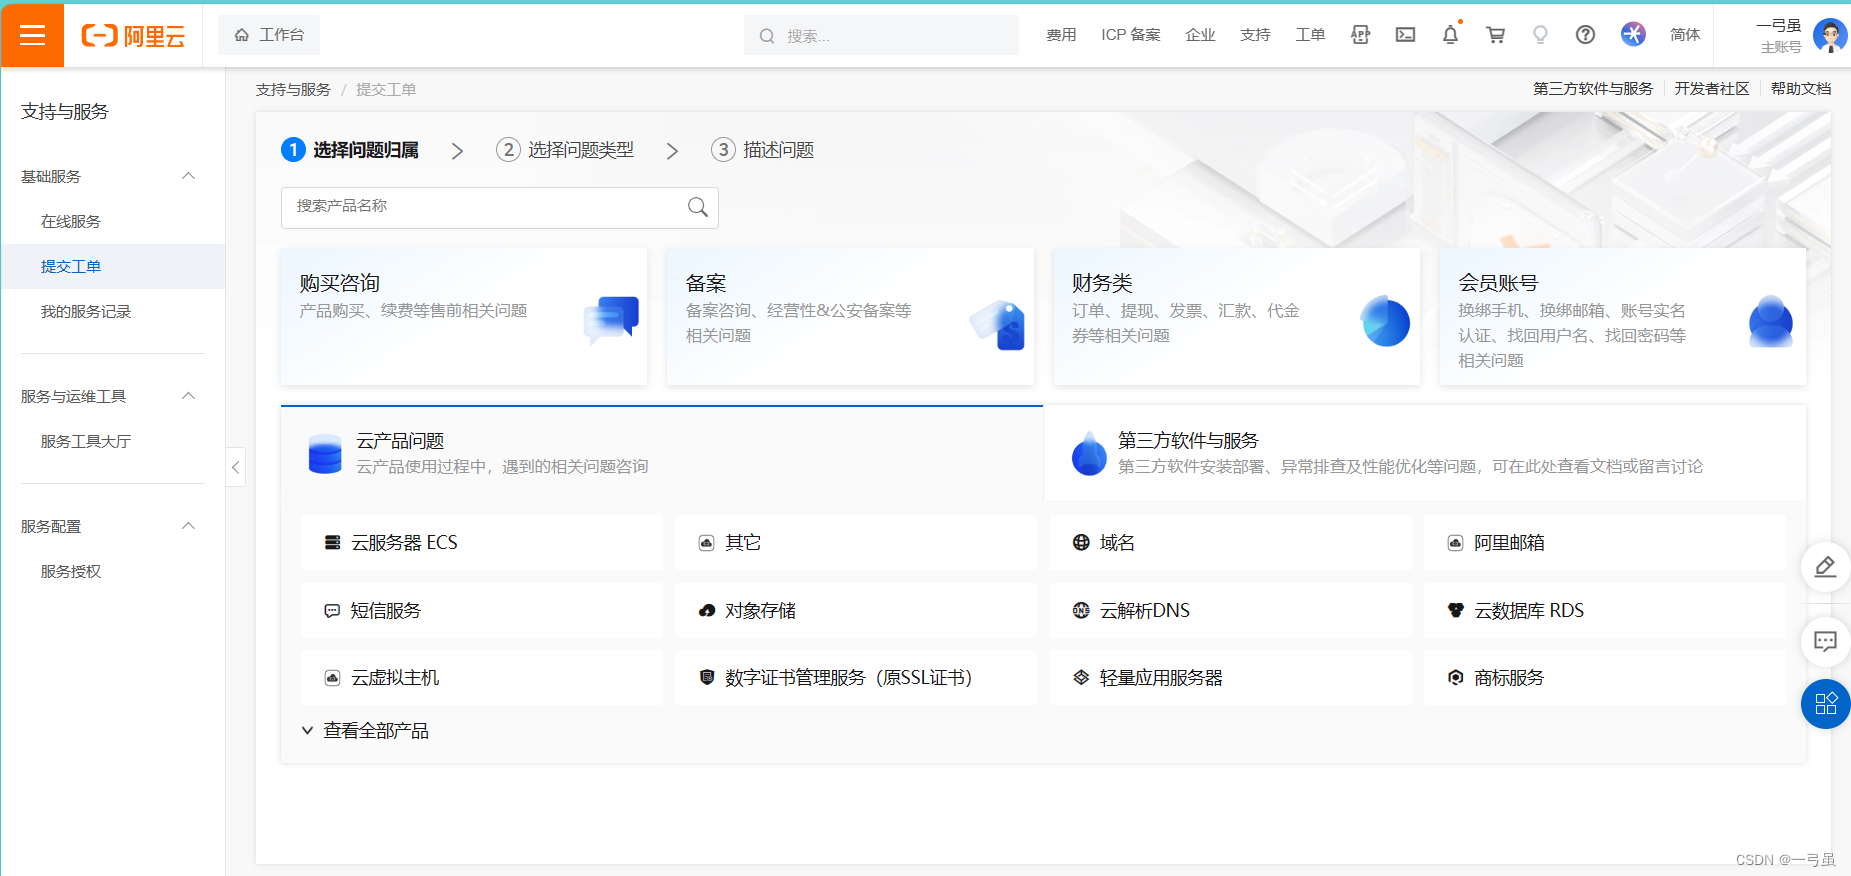Image resolution: width=1851 pixels, height=876 pixels.
Task: Click the floating edit pencil icon
Action: pyautogui.click(x=1825, y=567)
